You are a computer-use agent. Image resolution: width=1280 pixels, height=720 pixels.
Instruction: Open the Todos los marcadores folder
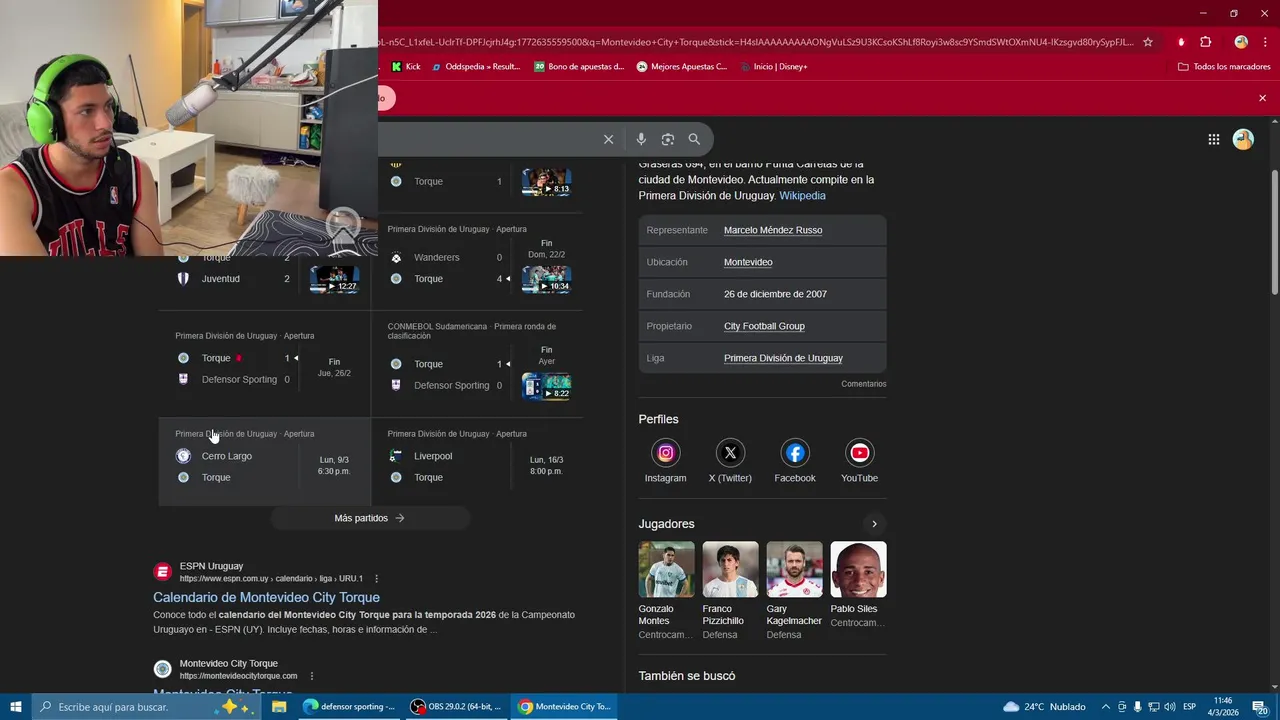(x=1224, y=67)
